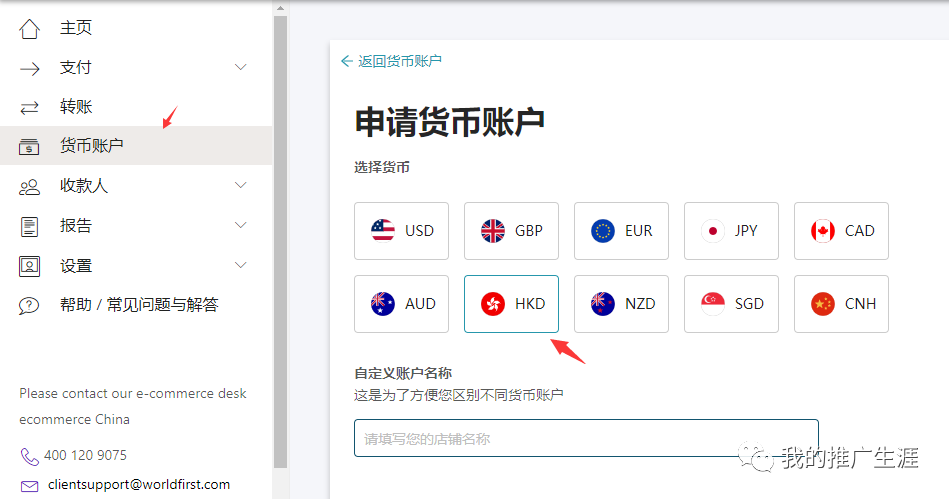Image resolution: width=949 pixels, height=499 pixels.
Task: Click the 自定义账户名称 label
Action: click(403, 373)
